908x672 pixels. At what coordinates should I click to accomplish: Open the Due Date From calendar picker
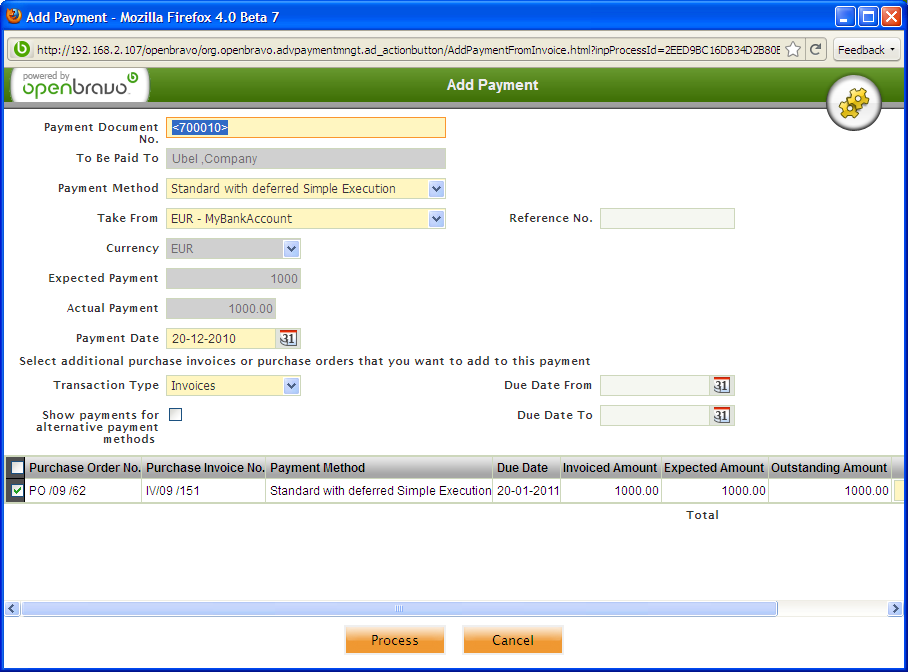click(721, 385)
